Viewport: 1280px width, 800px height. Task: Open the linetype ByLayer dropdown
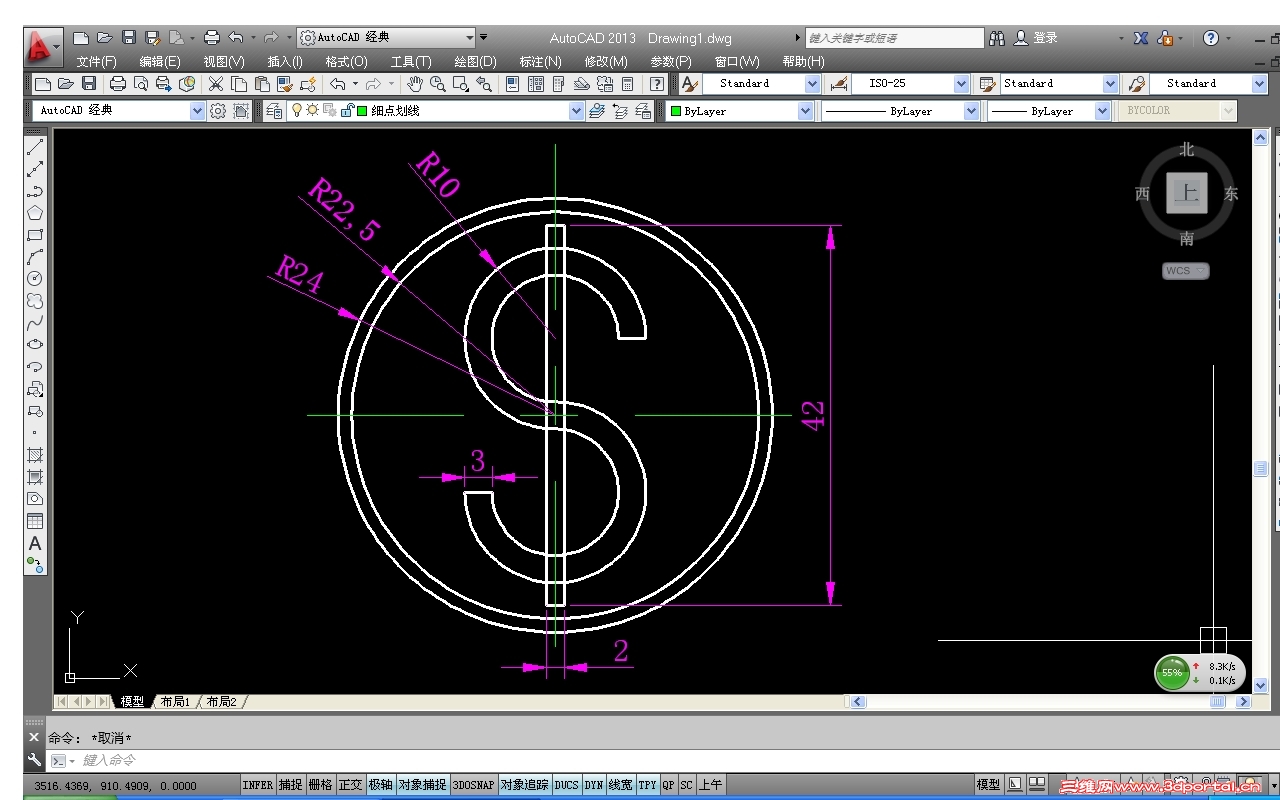[x=970, y=111]
